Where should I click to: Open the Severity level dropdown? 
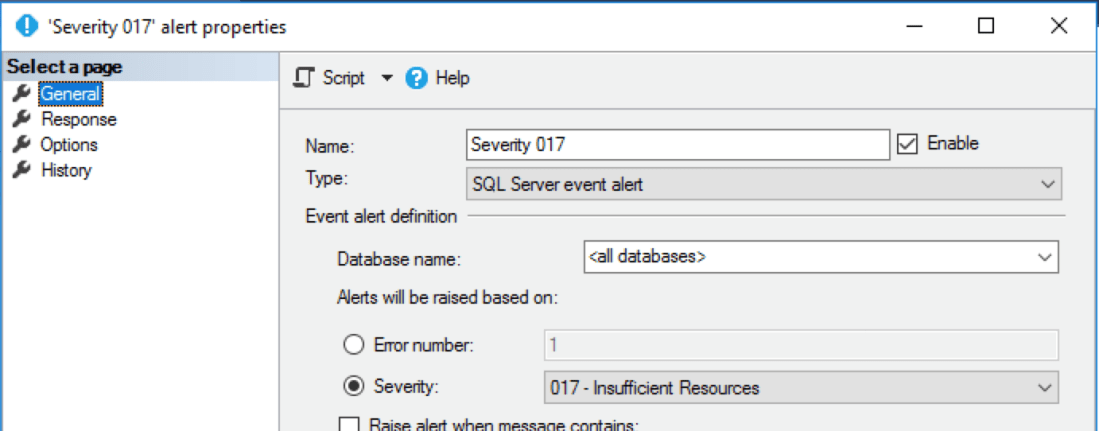tap(1045, 387)
